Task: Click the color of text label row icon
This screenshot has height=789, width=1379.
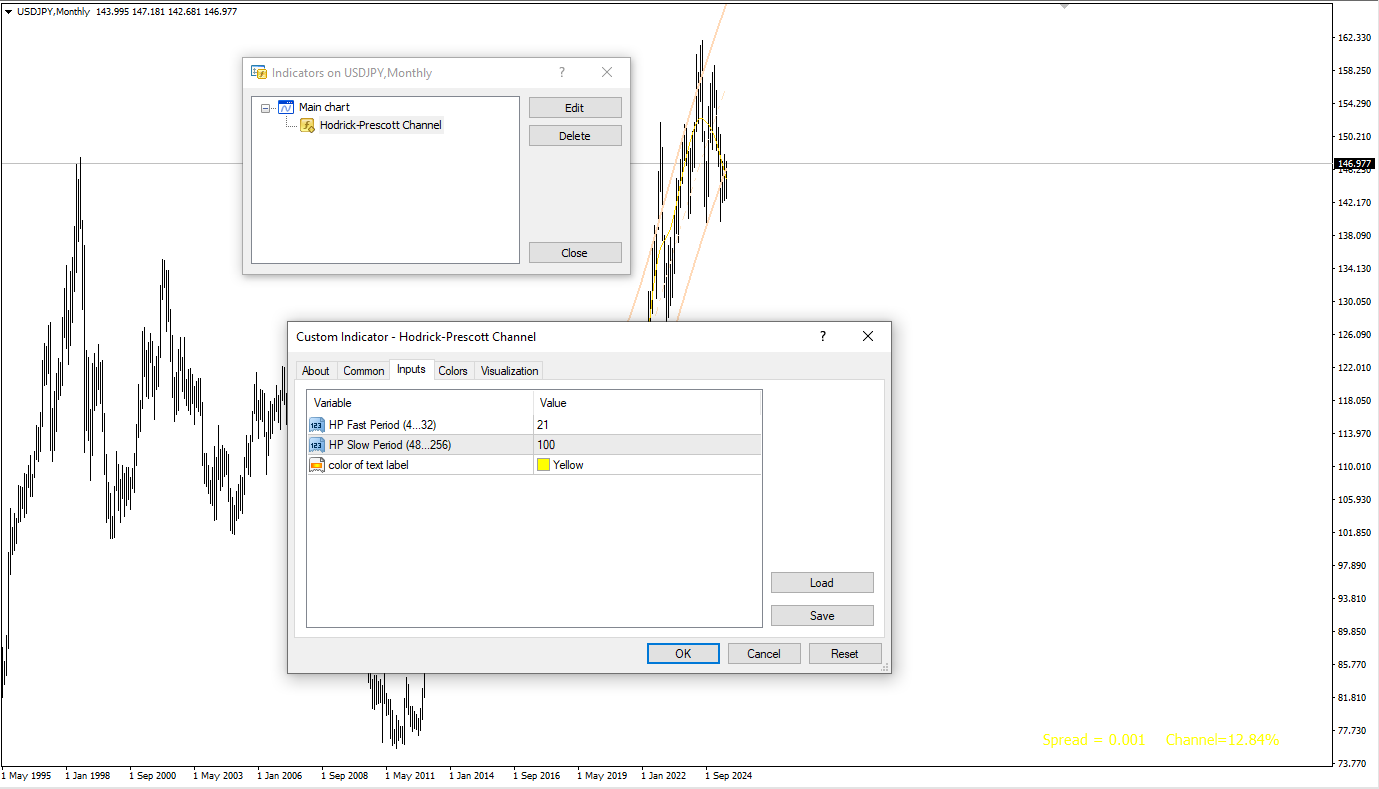Action: (317, 465)
